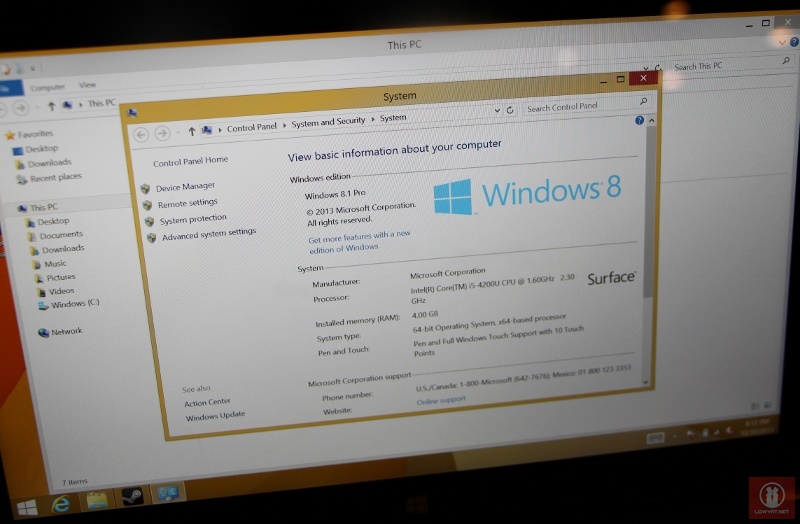The image size is (800, 524).
Task: Go to Control Panel Home
Action: 190,161
